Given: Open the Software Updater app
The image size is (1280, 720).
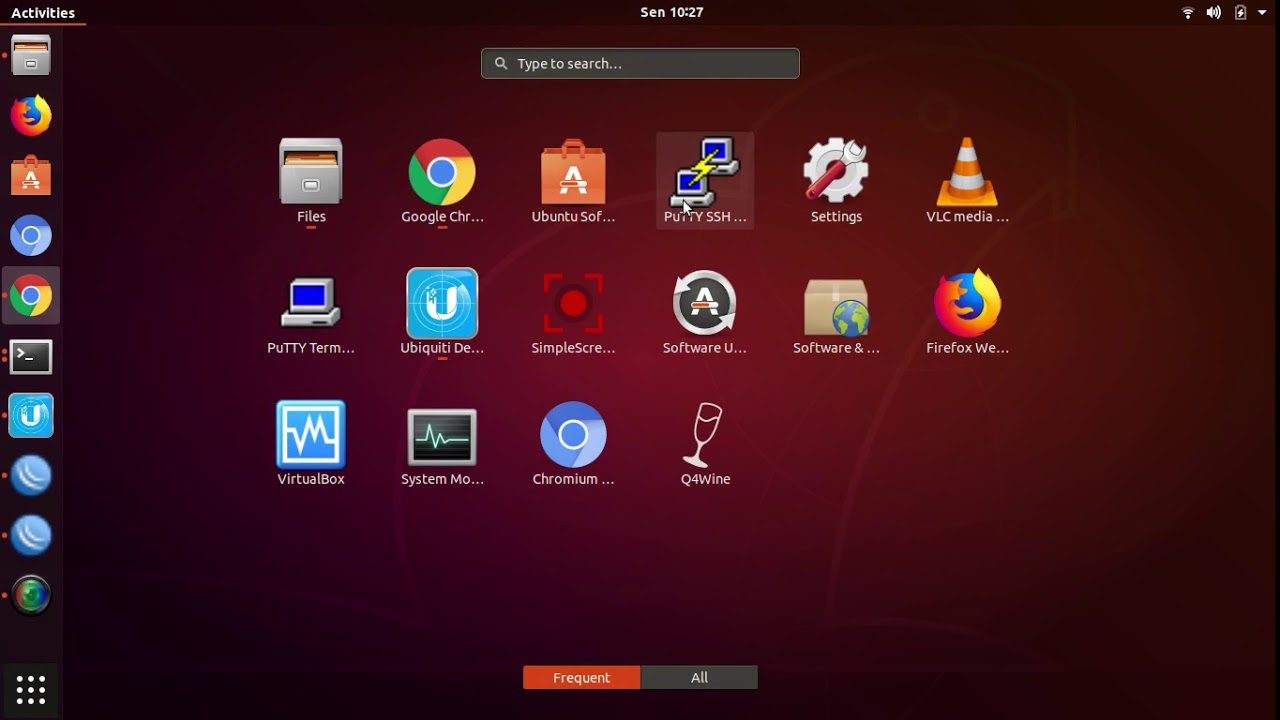Looking at the screenshot, I should (x=705, y=312).
